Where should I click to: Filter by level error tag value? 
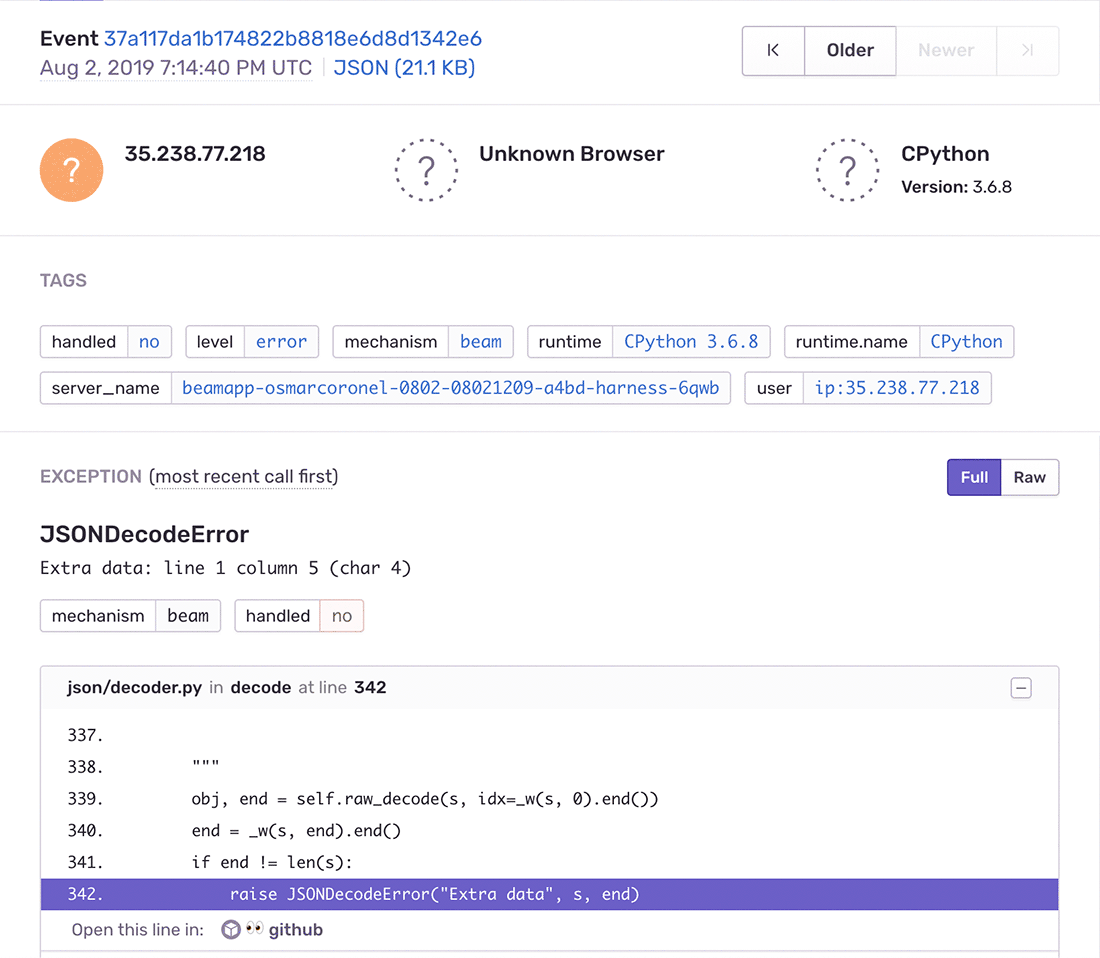tap(281, 342)
